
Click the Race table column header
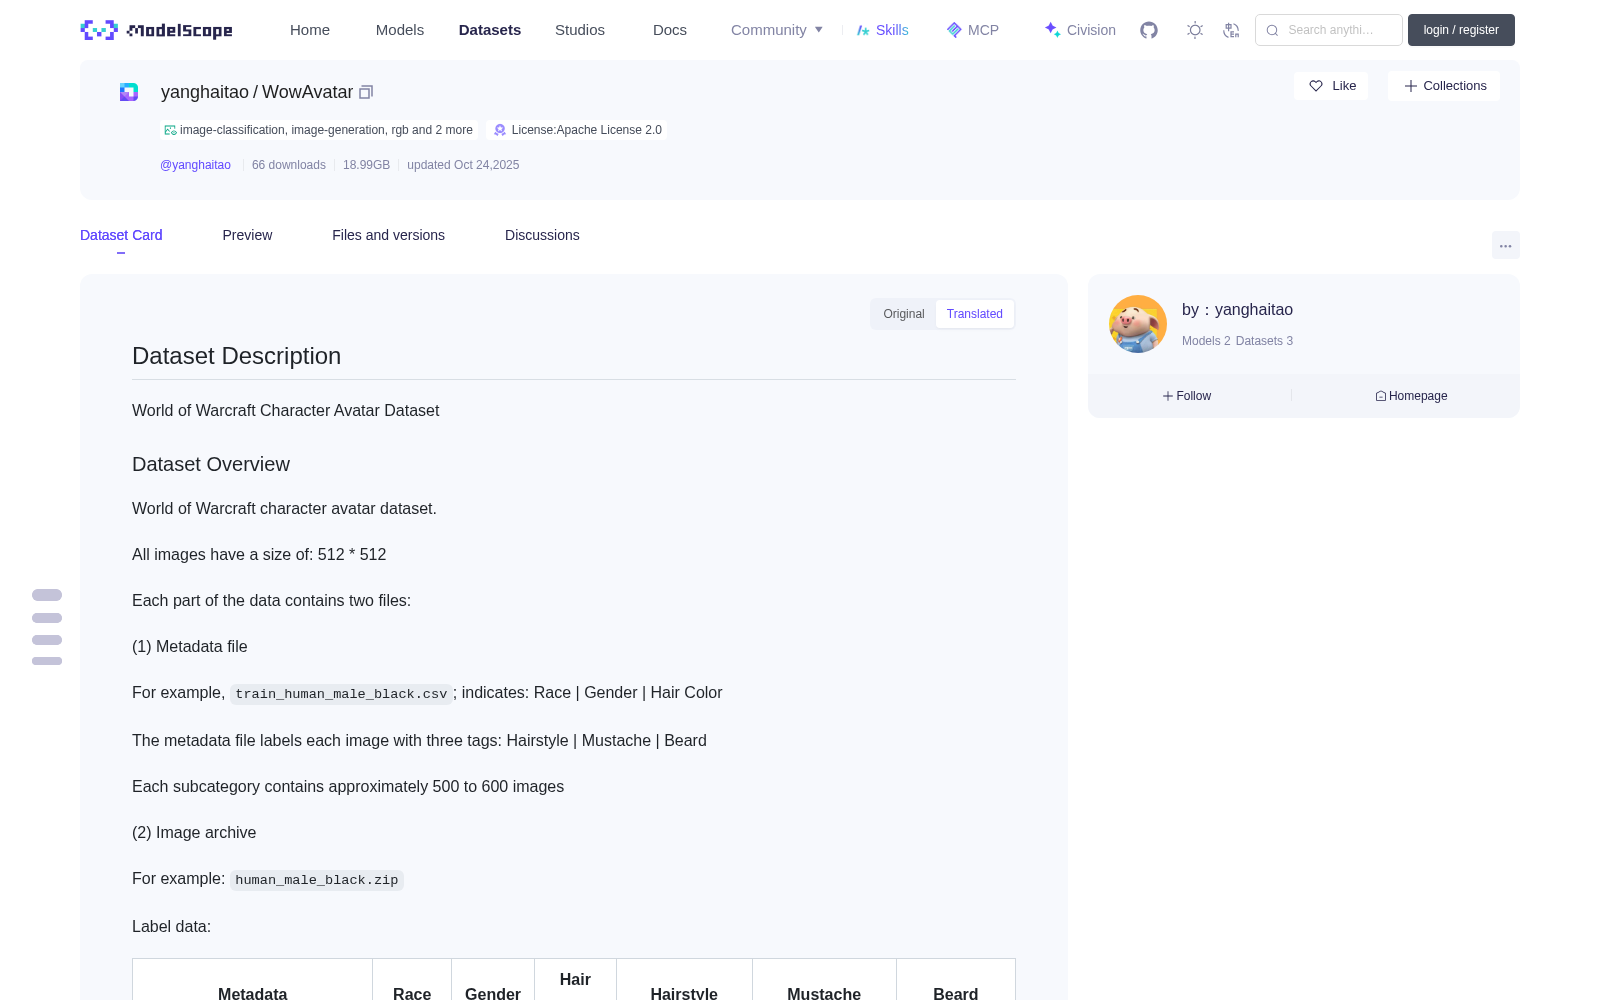[x=412, y=993]
